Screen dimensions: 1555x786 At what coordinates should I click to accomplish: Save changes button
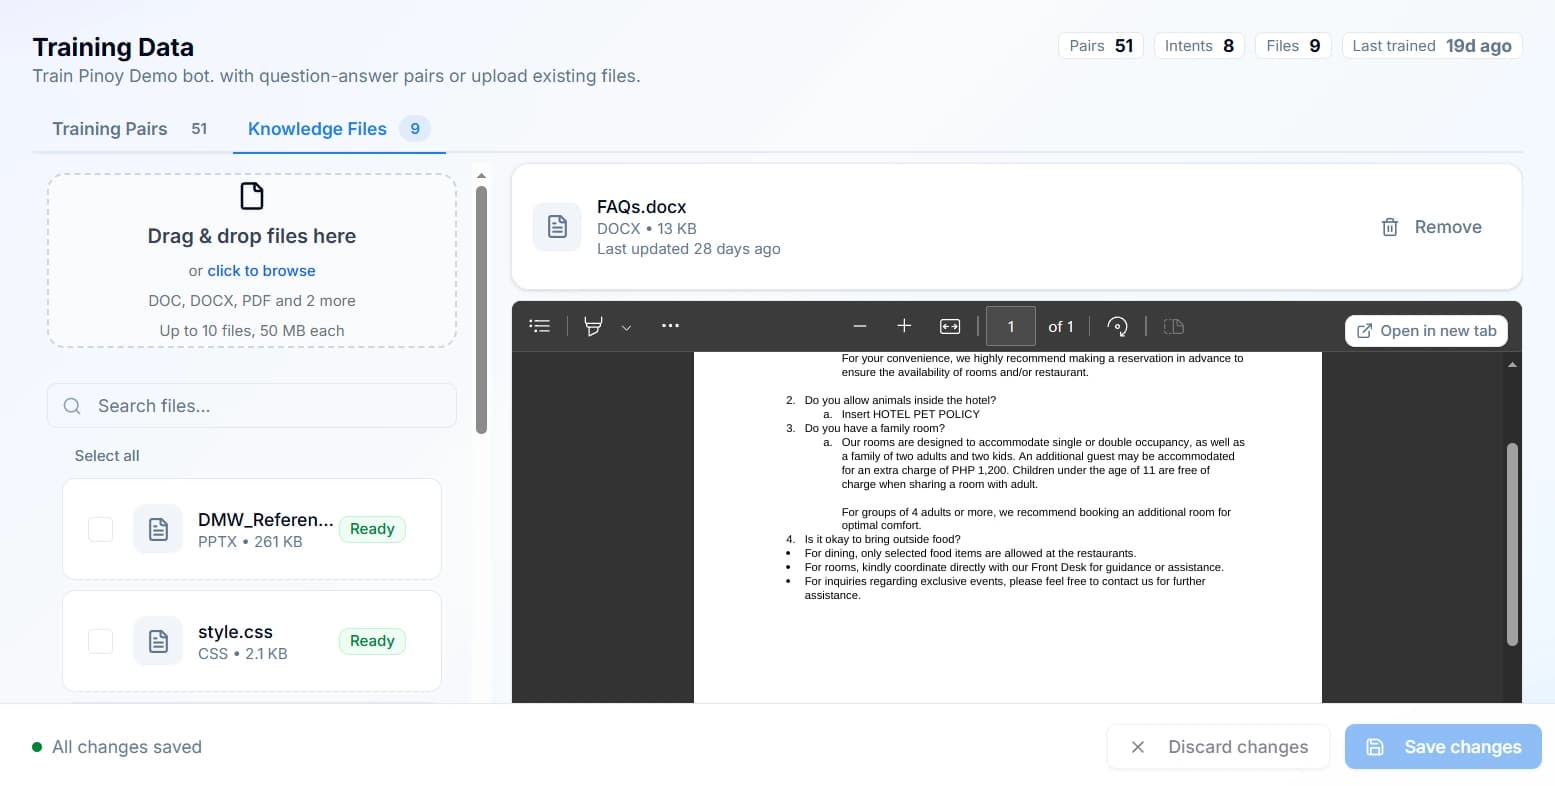1443,747
